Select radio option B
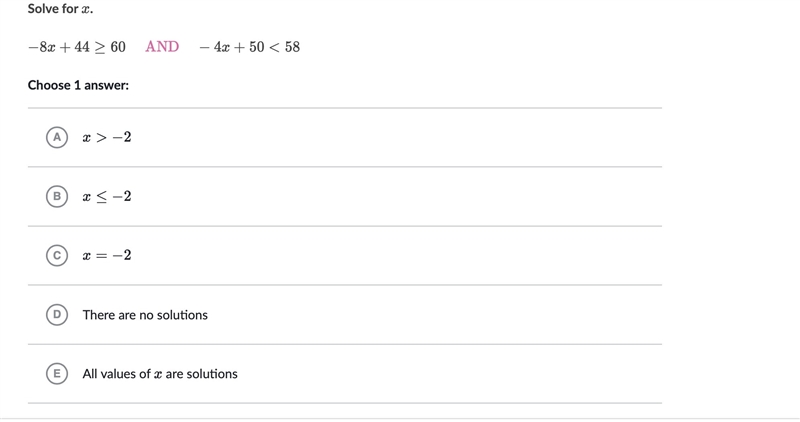The height and width of the screenshot is (422, 800). 57,196
